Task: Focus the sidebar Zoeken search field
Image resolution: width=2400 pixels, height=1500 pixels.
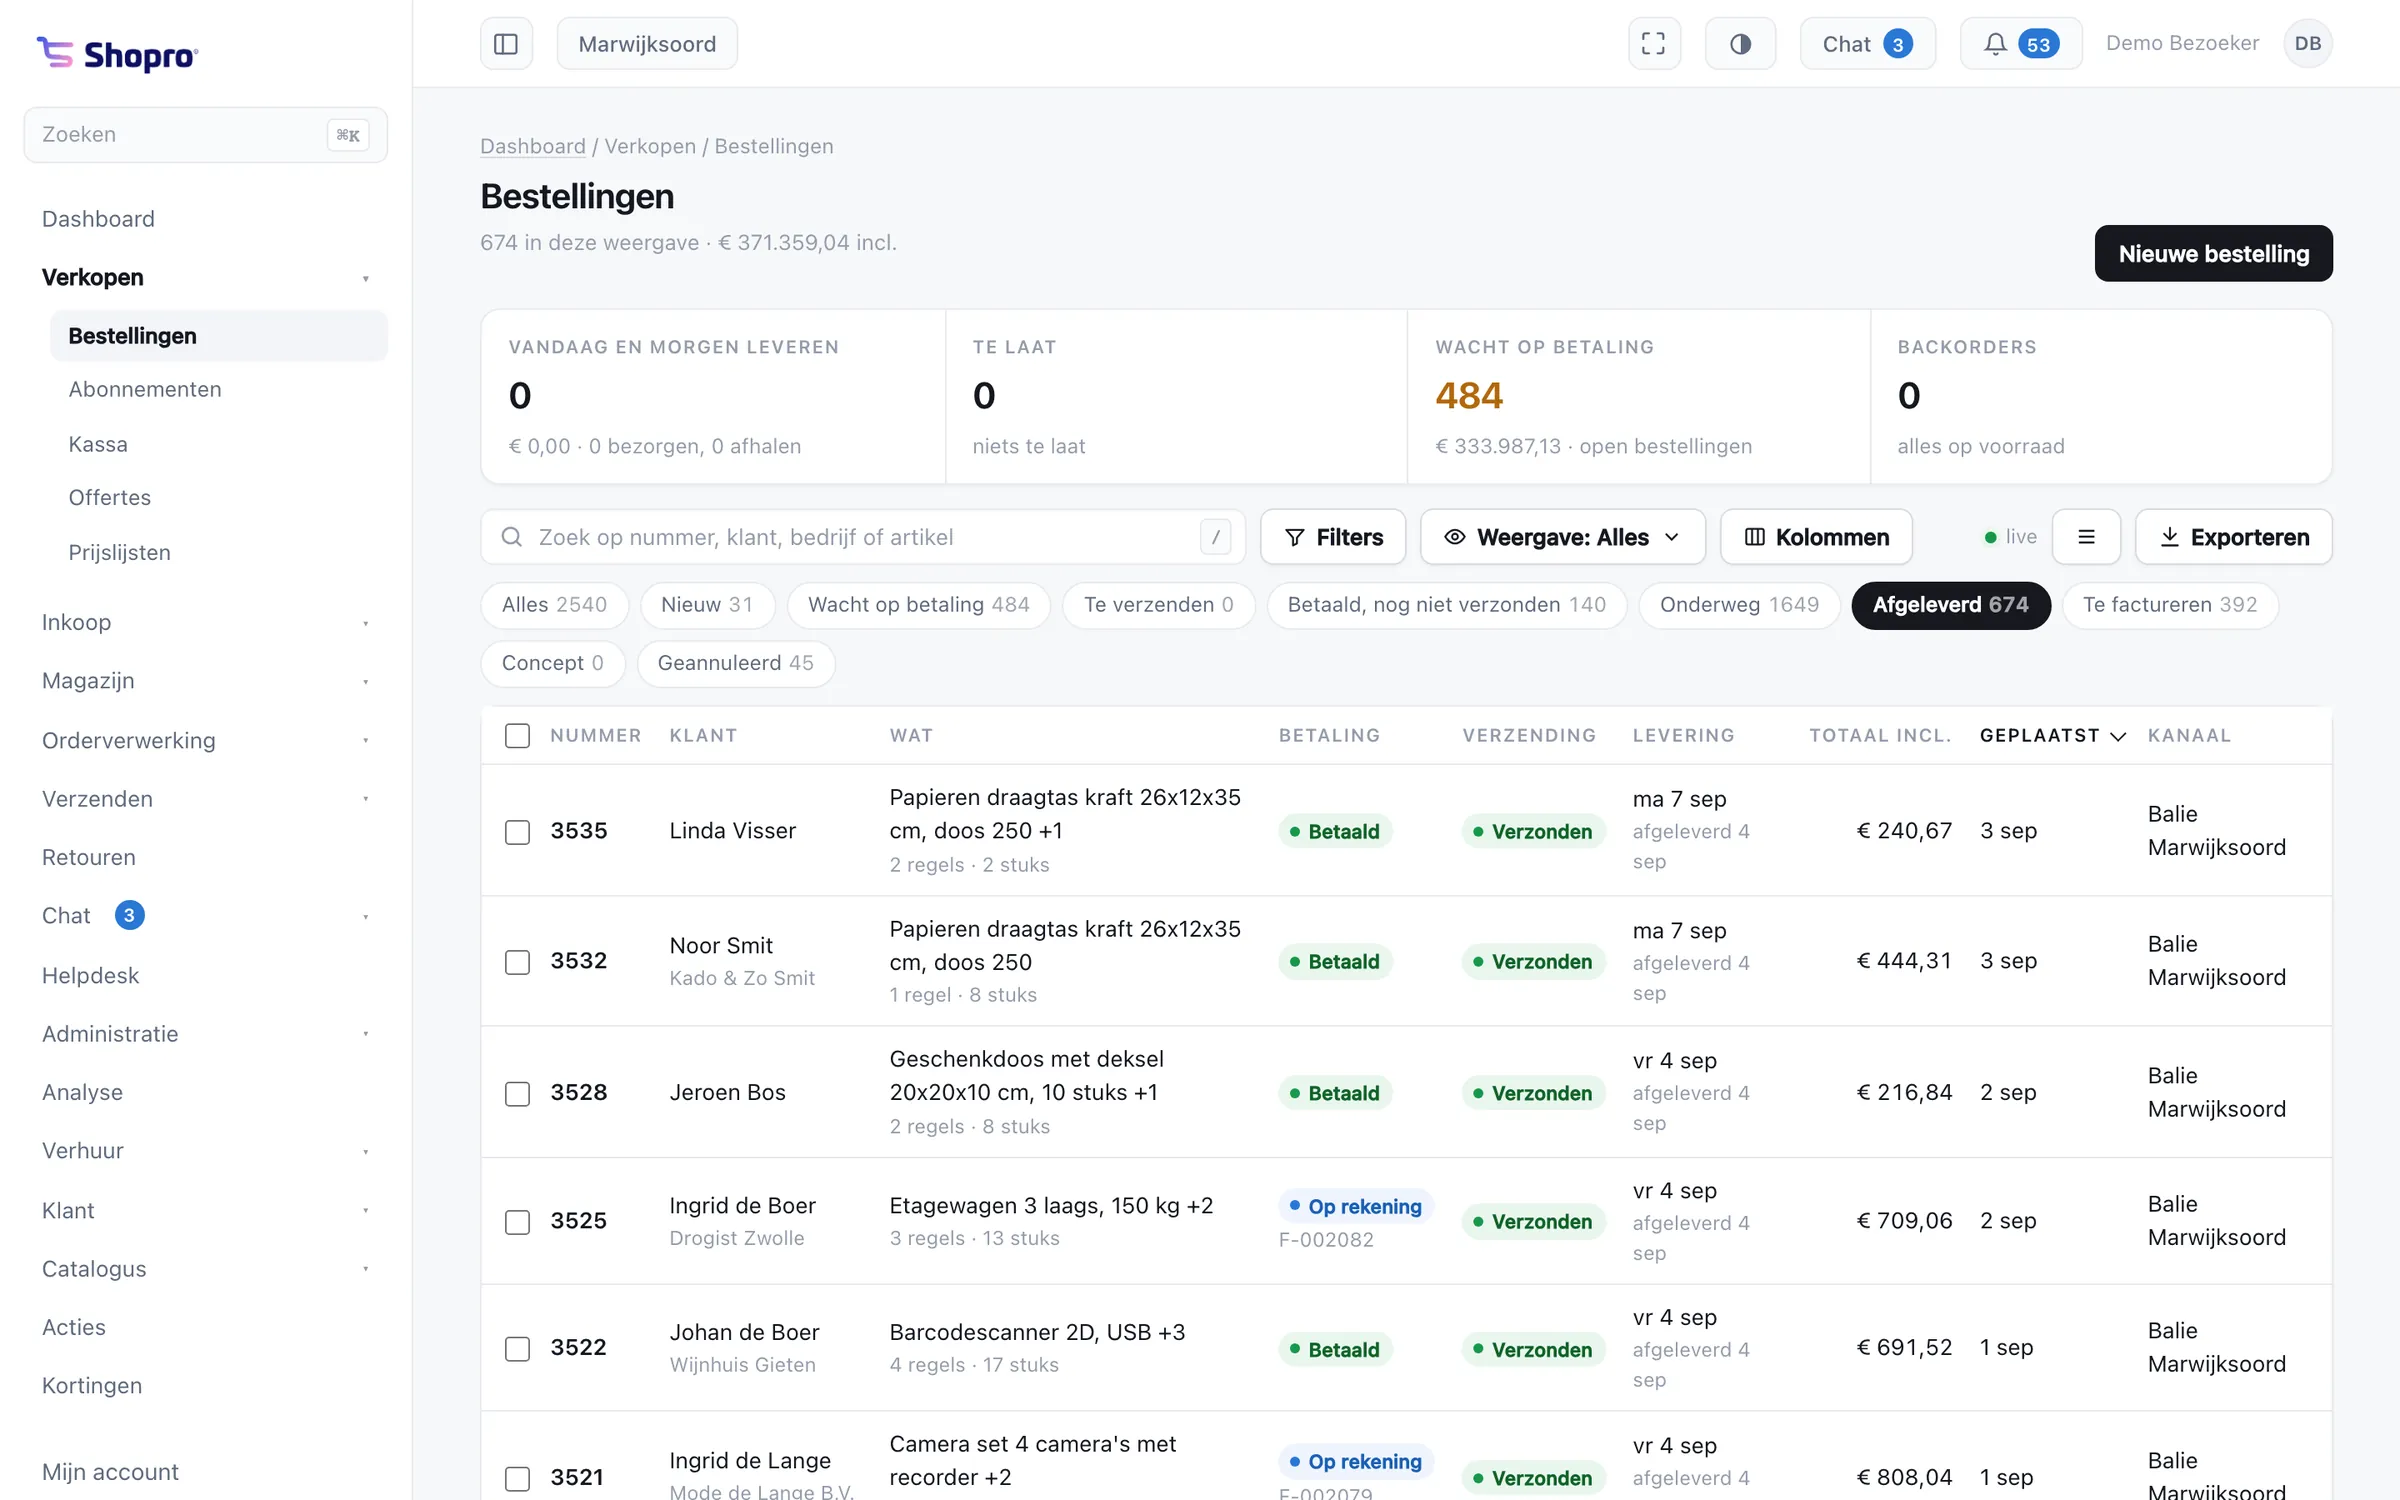Action: [206, 135]
